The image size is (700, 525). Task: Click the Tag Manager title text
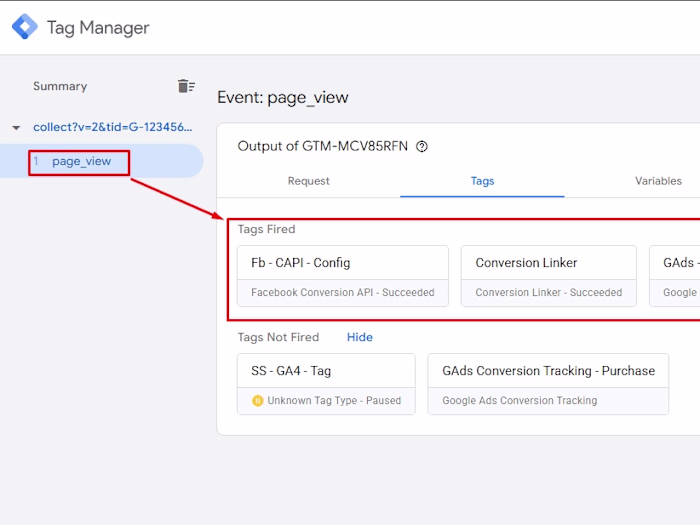coord(98,28)
